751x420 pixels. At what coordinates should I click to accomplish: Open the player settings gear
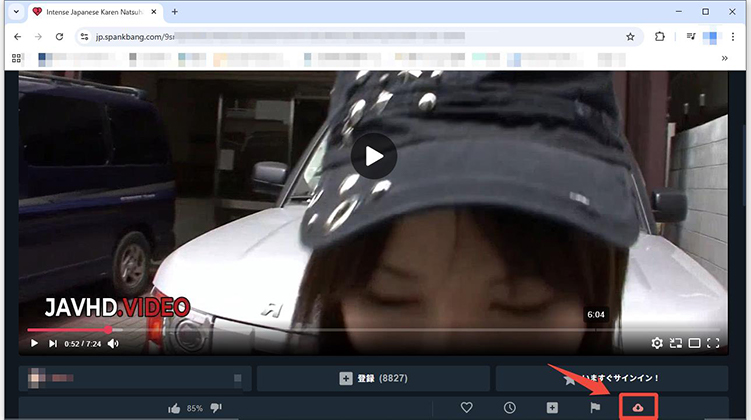657,343
